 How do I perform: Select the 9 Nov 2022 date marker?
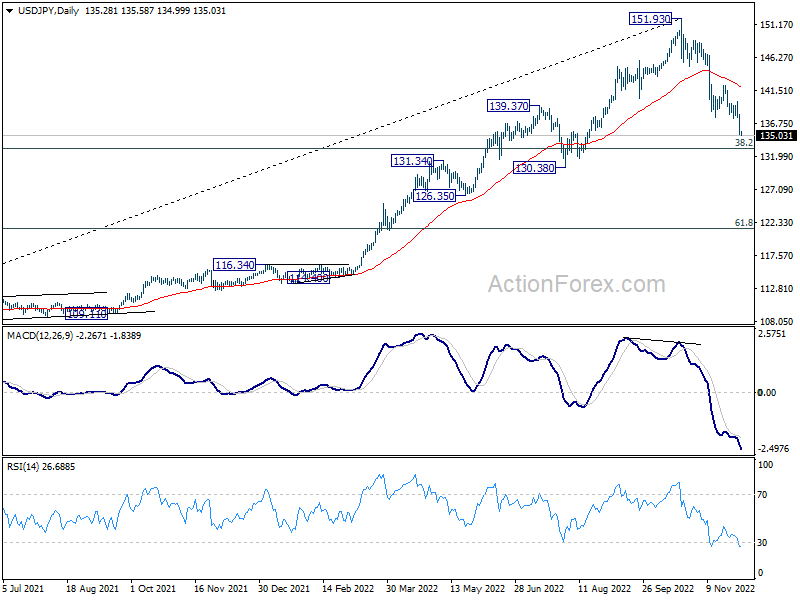(730, 588)
